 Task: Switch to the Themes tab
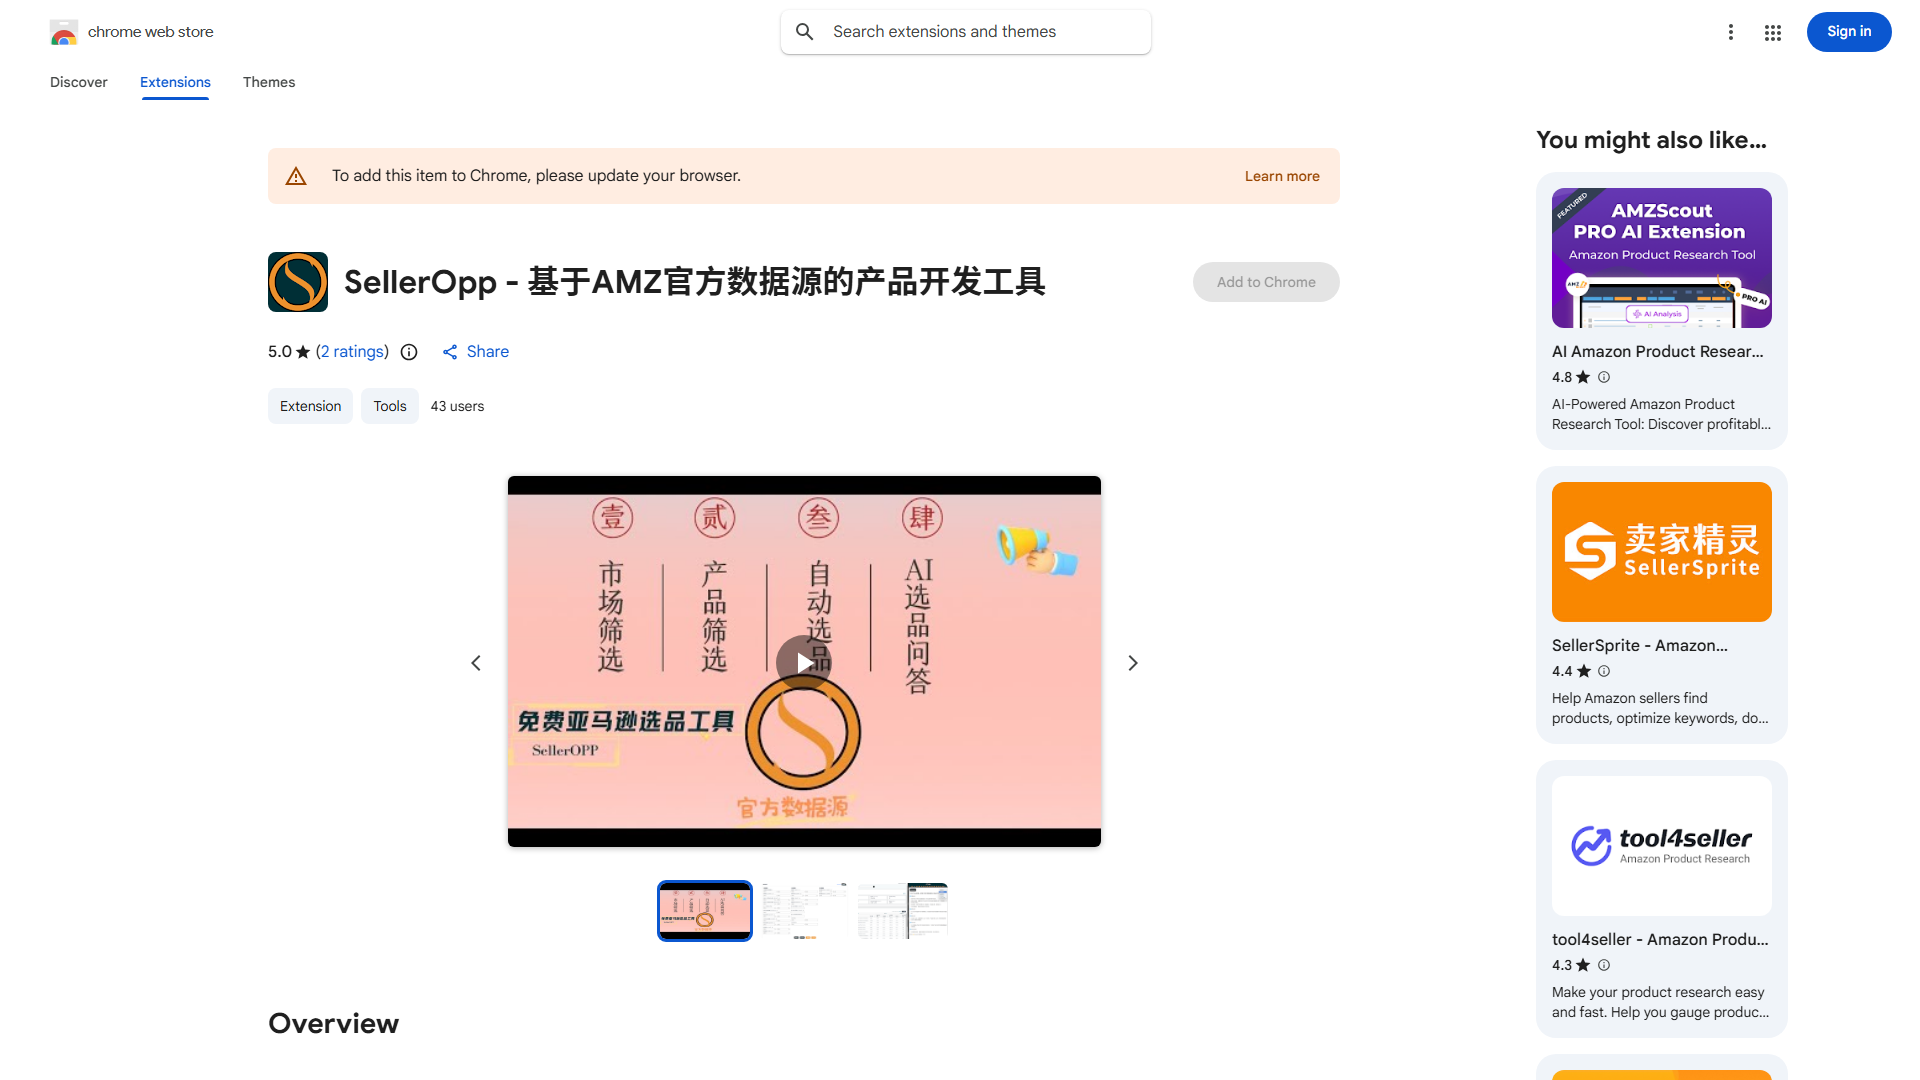click(x=268, y=82)
